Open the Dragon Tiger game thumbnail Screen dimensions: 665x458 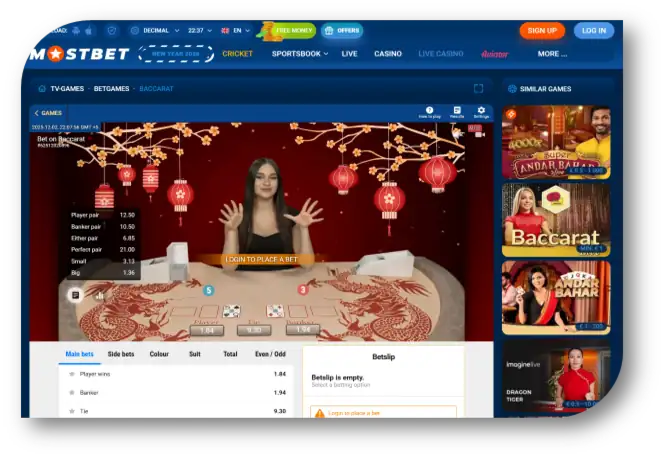556,376
